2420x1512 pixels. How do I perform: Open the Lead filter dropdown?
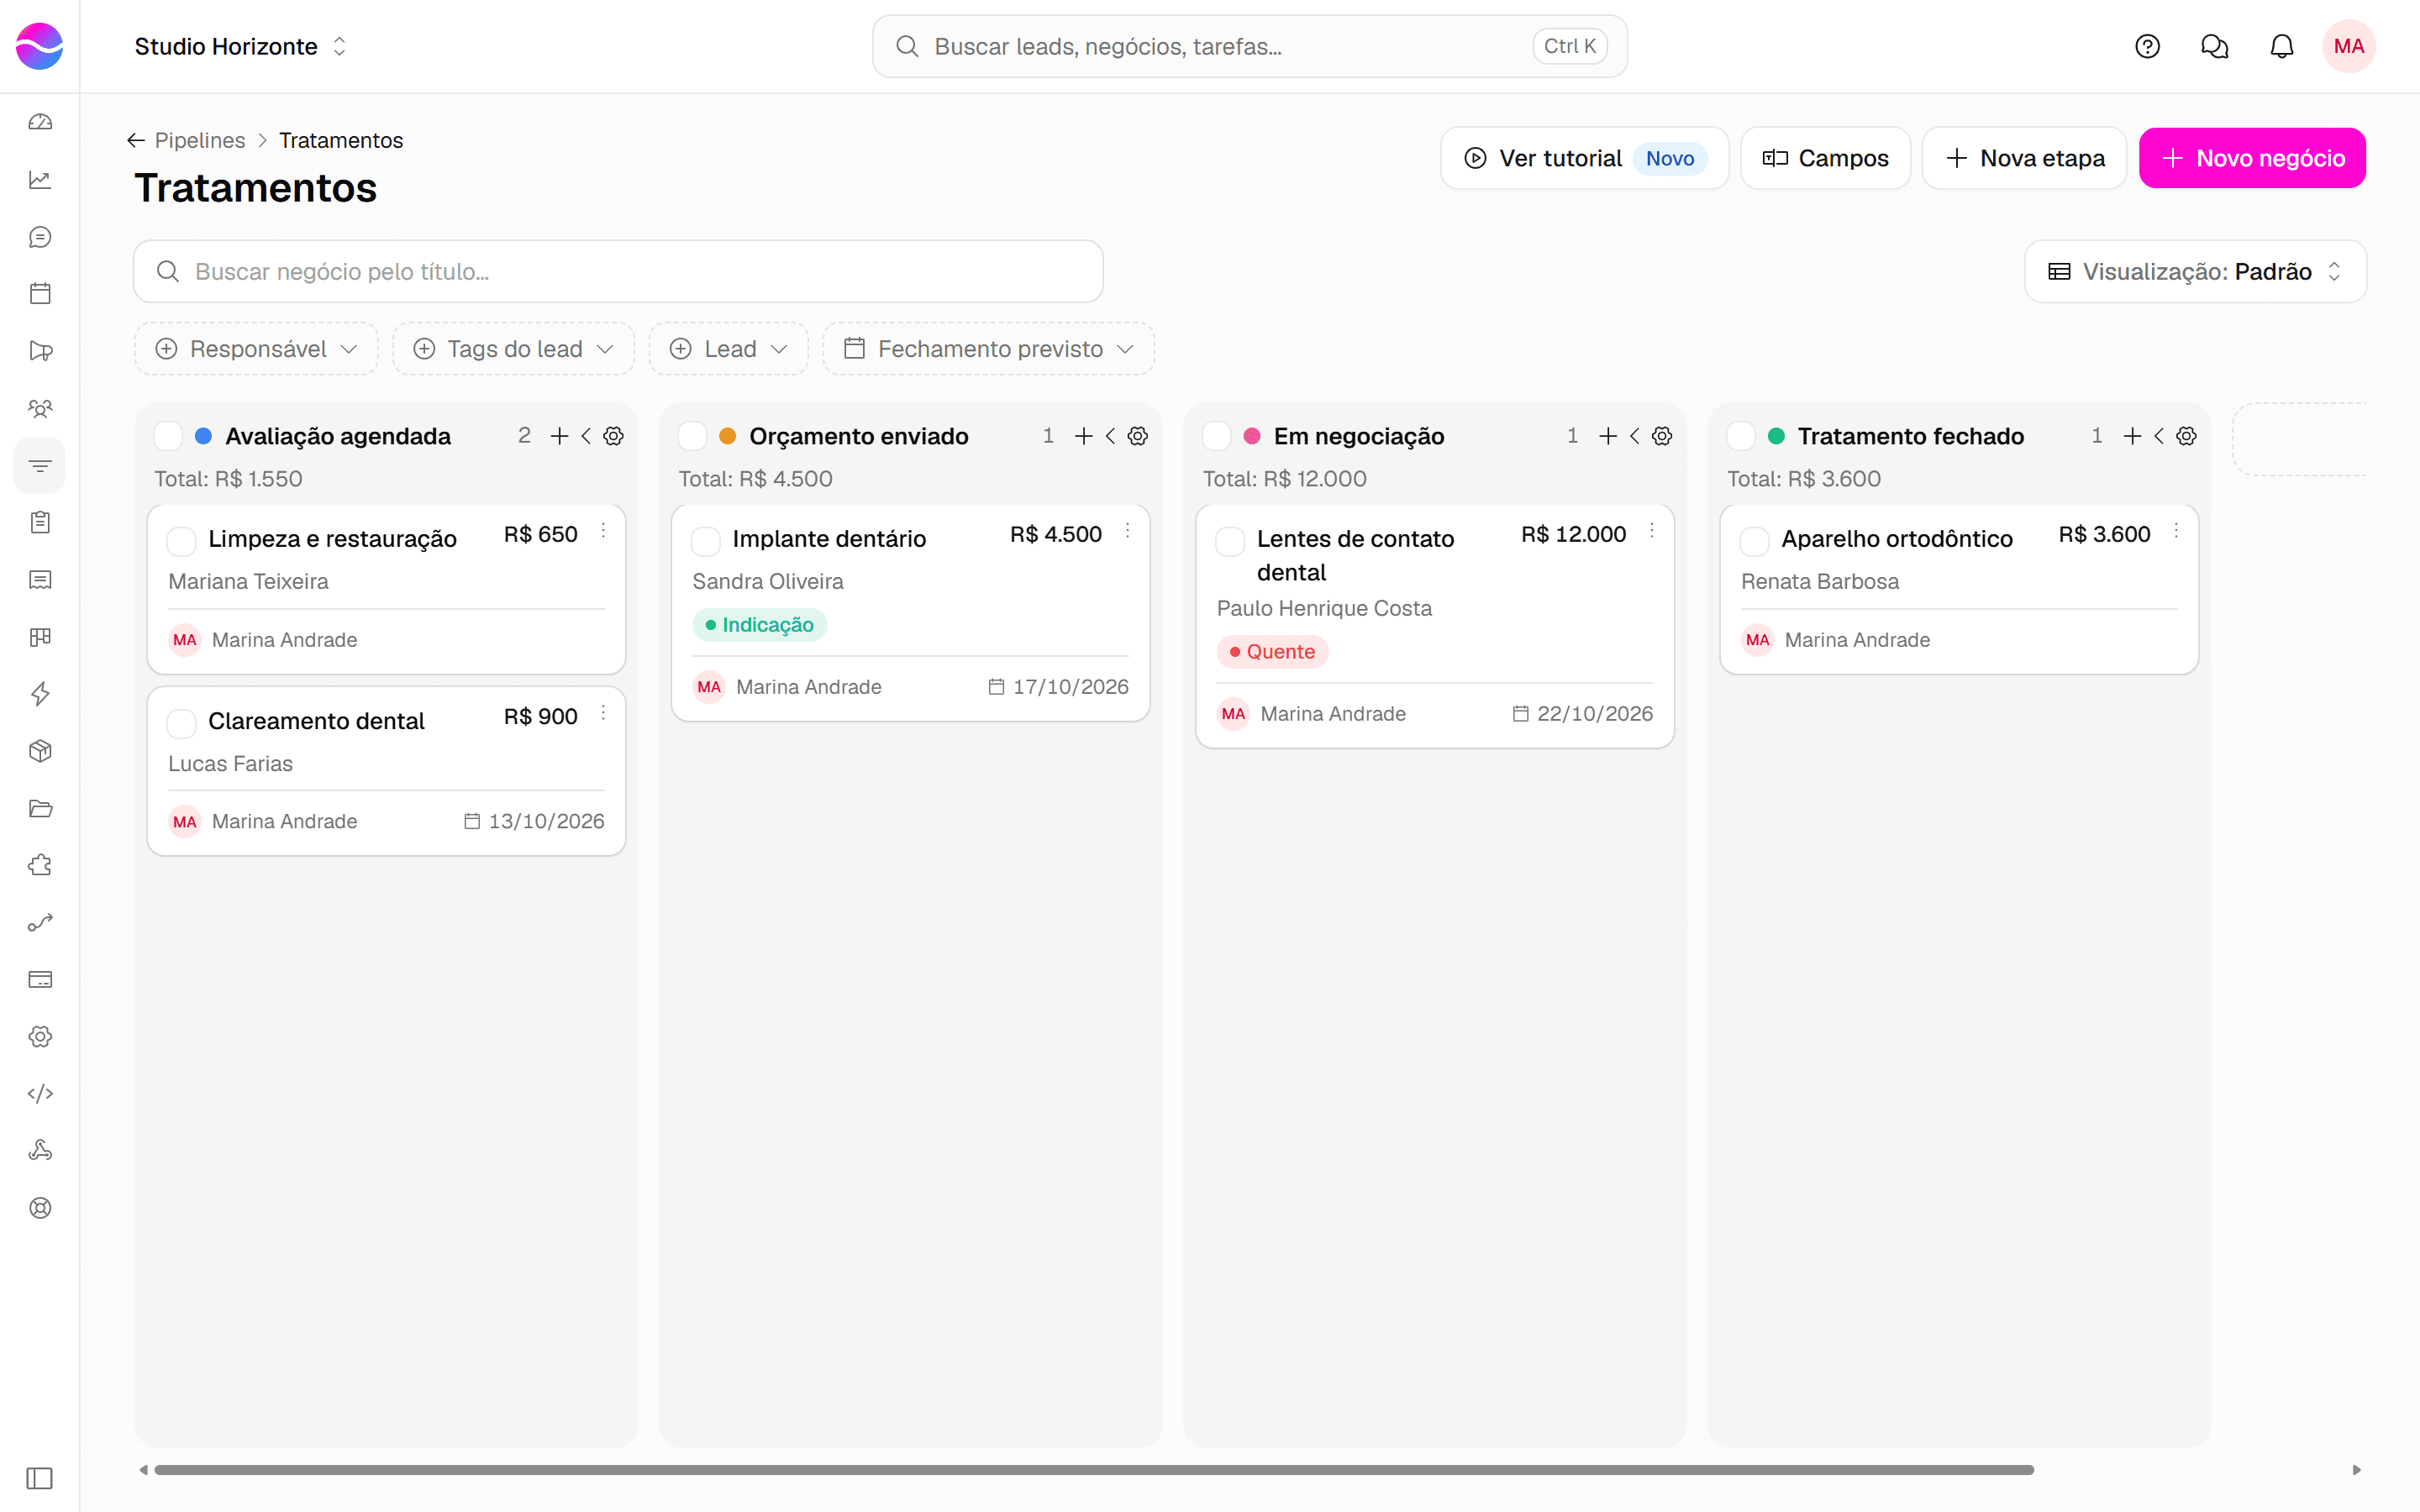click(x=729, y=349)
